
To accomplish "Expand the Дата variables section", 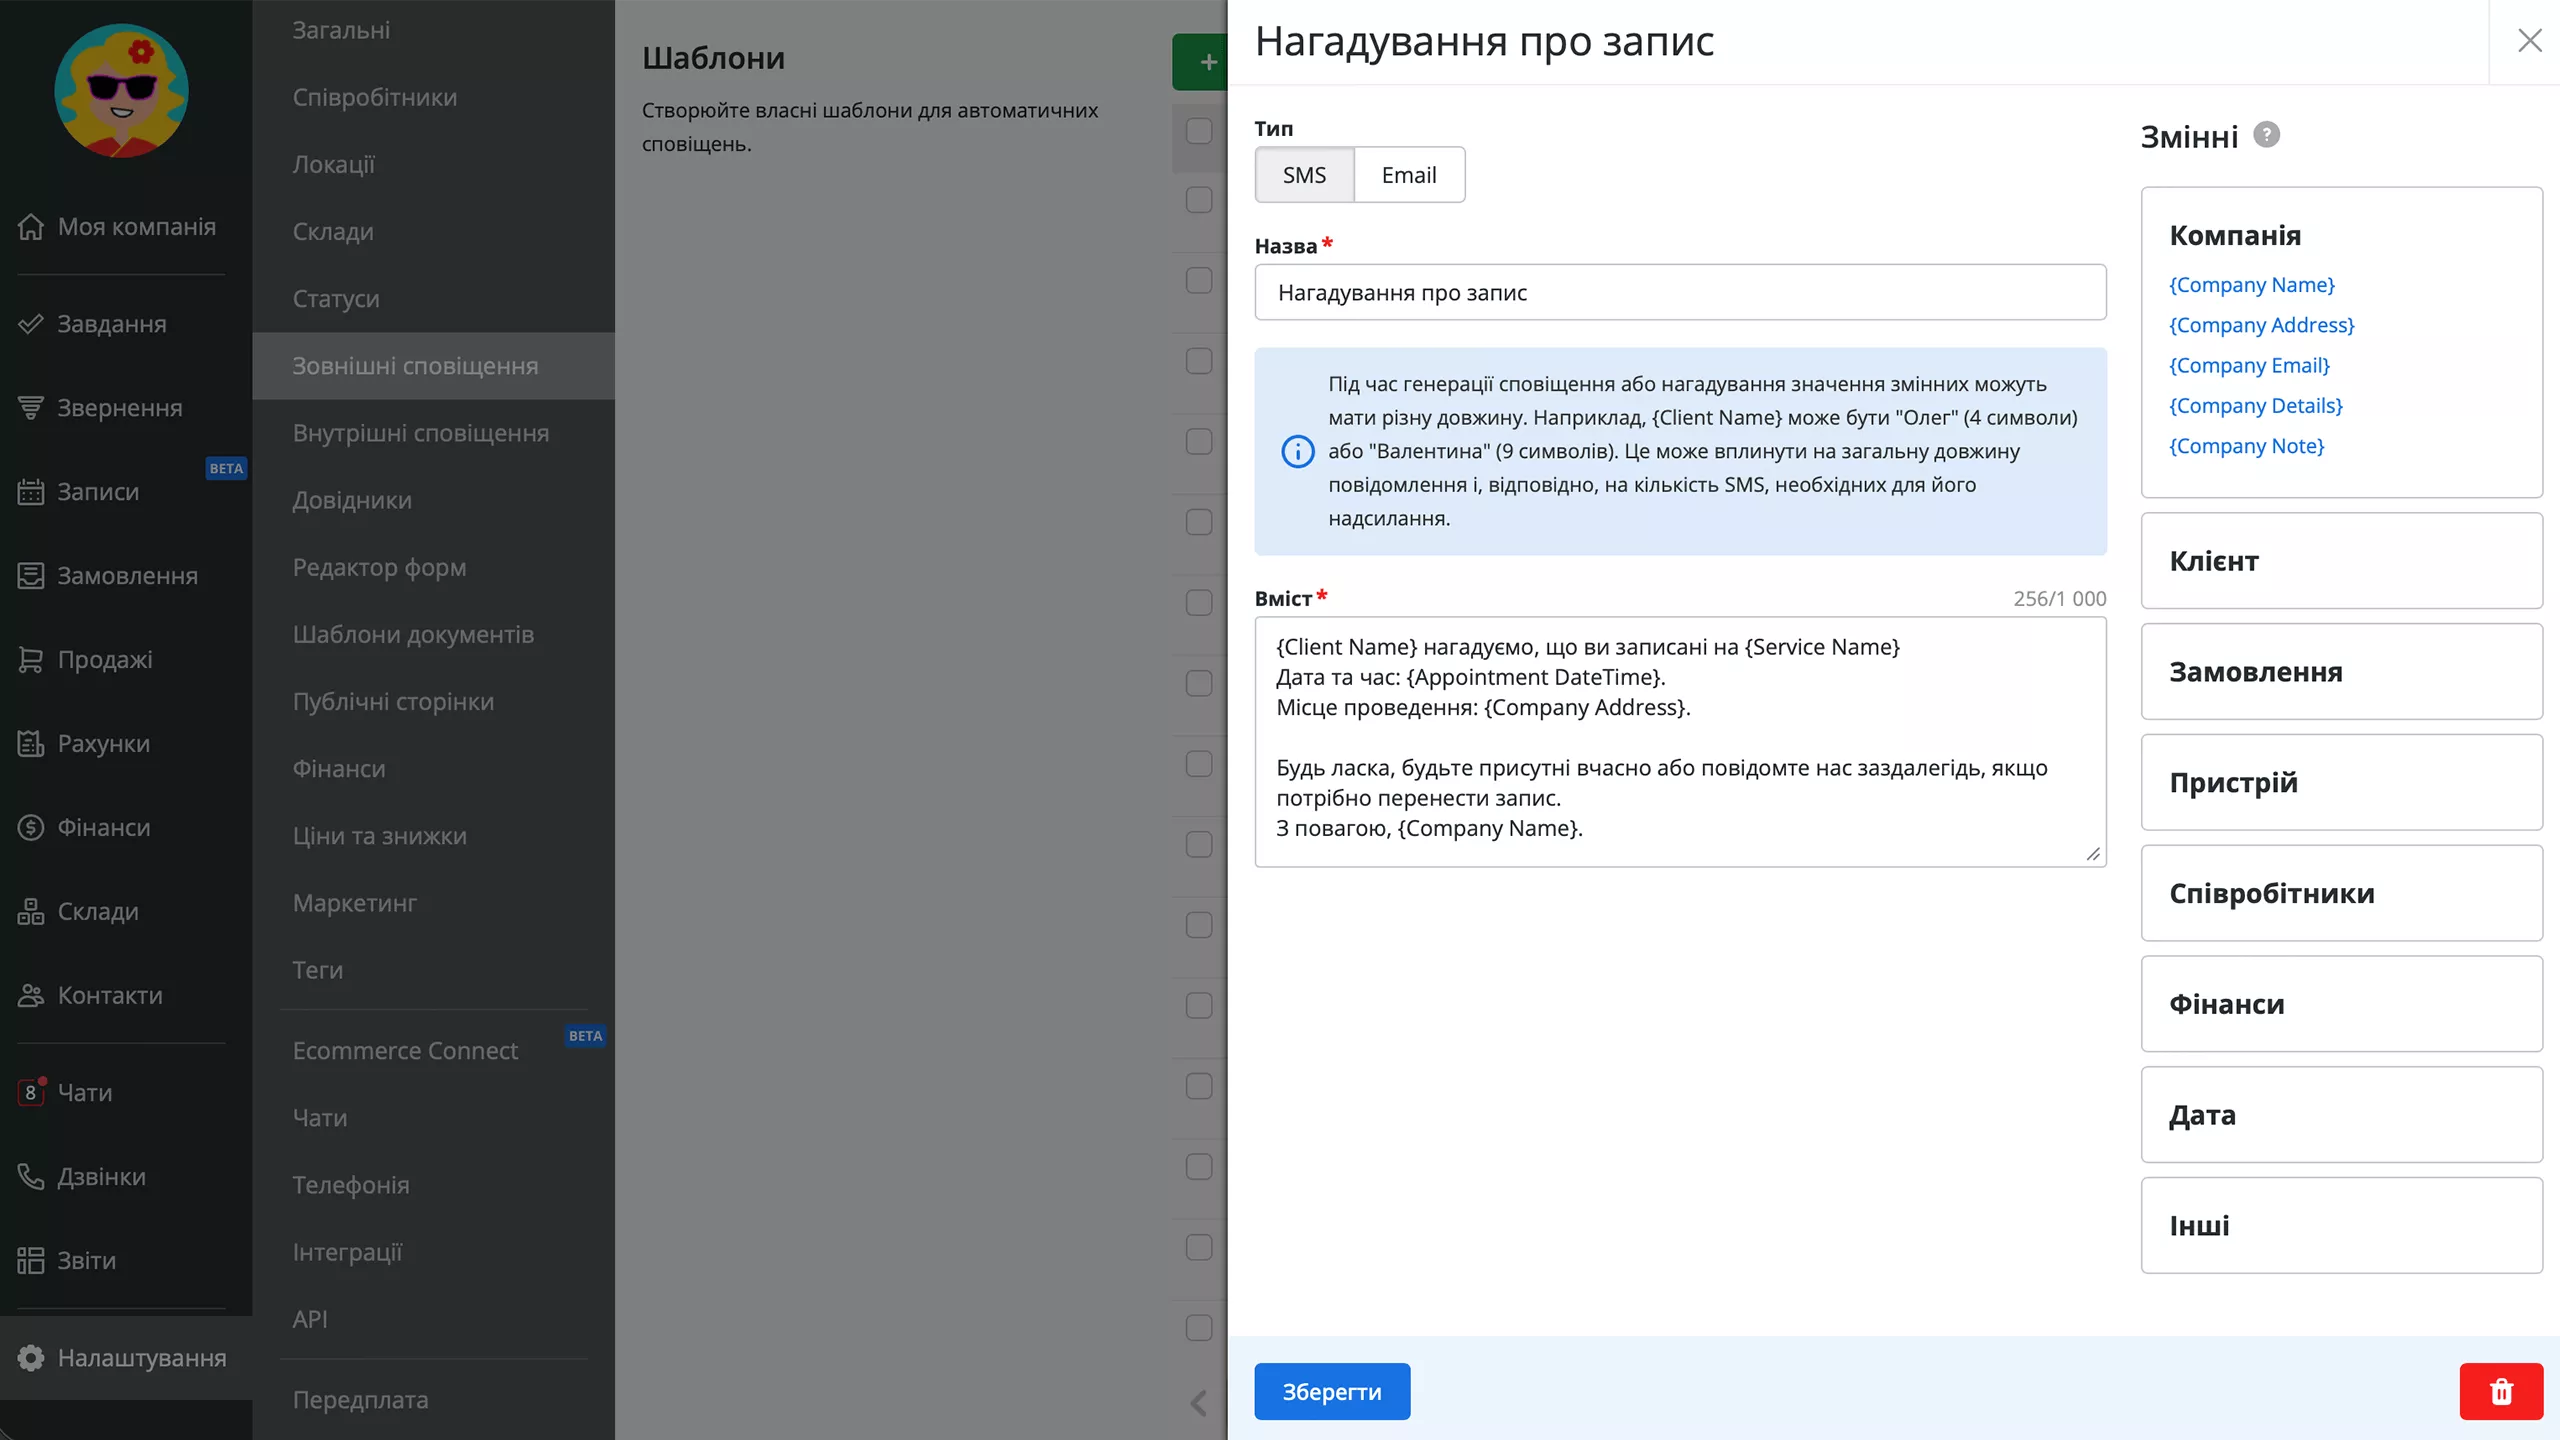I will [2341, 1115].
